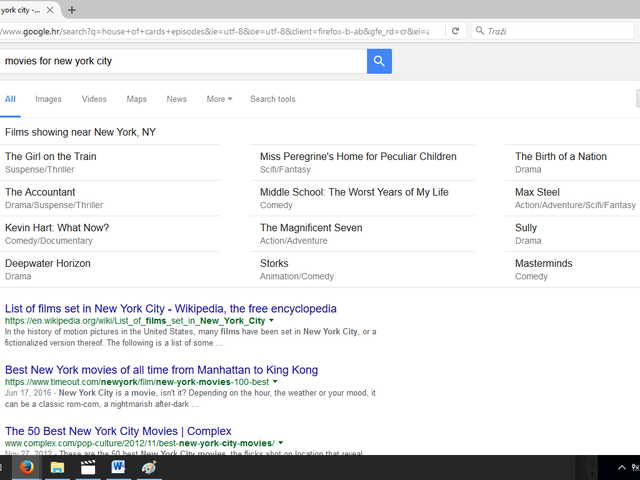
Task: Show hidden system tray icons chevron
Action: pyautogui.click(x=622, y=467)
